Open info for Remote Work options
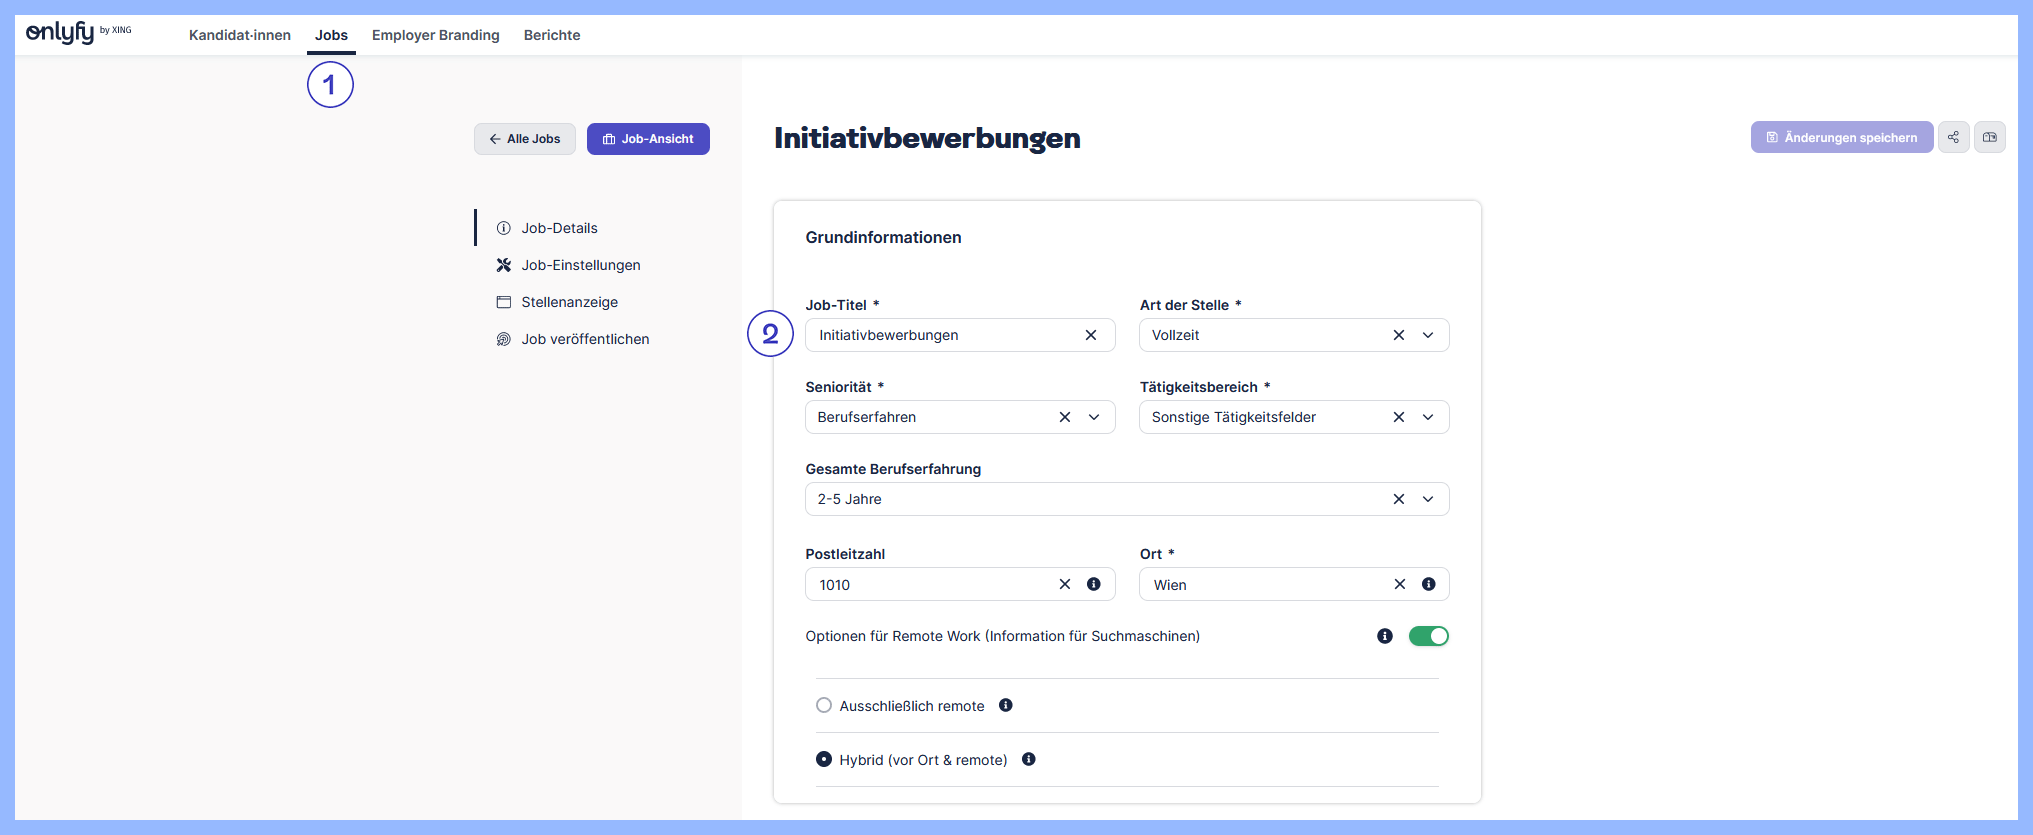Image resolution: width=2033 pixels, height=835 pixels. (1385, 636)
